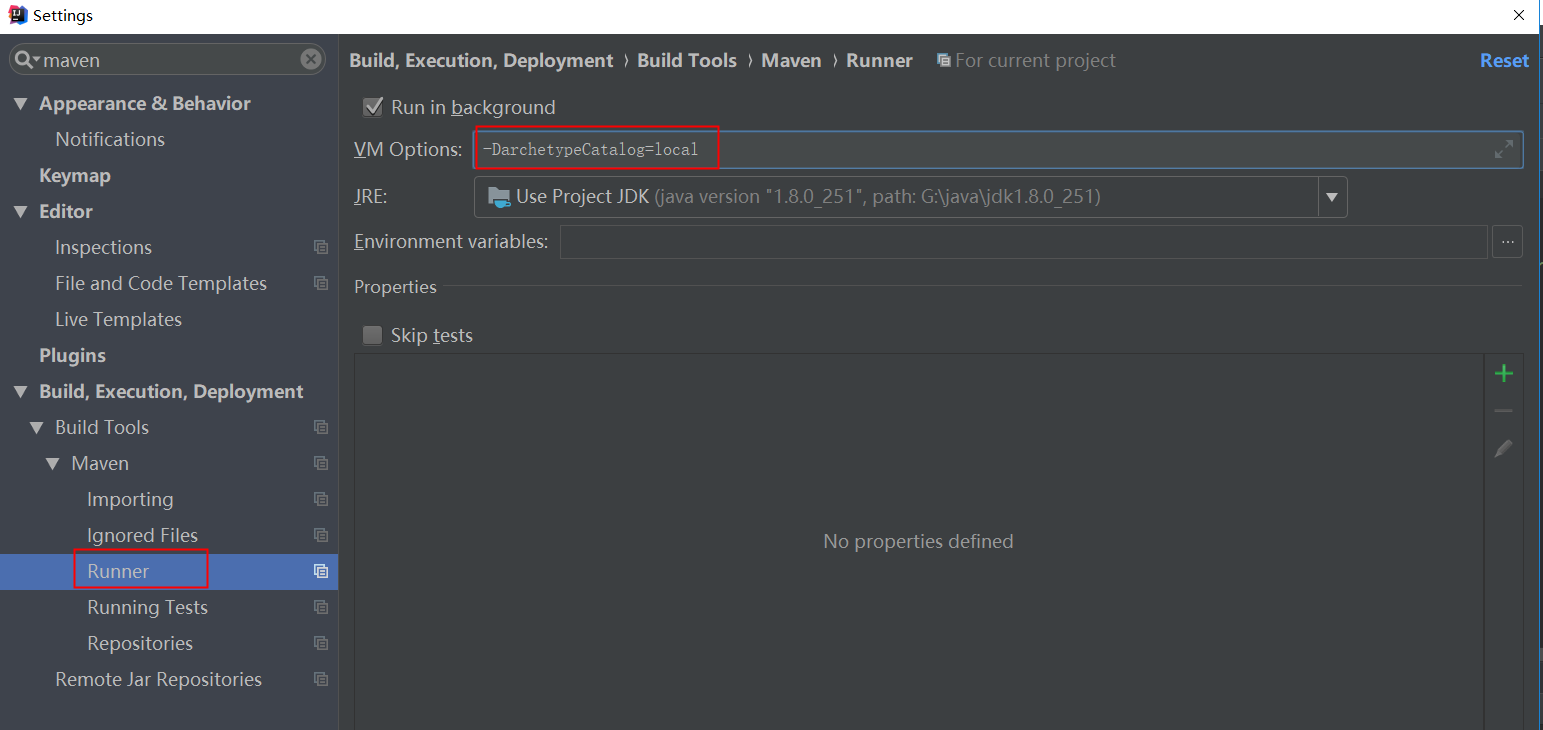
Task: Select Running Tests under Maven
Action: tap(147, 607)
